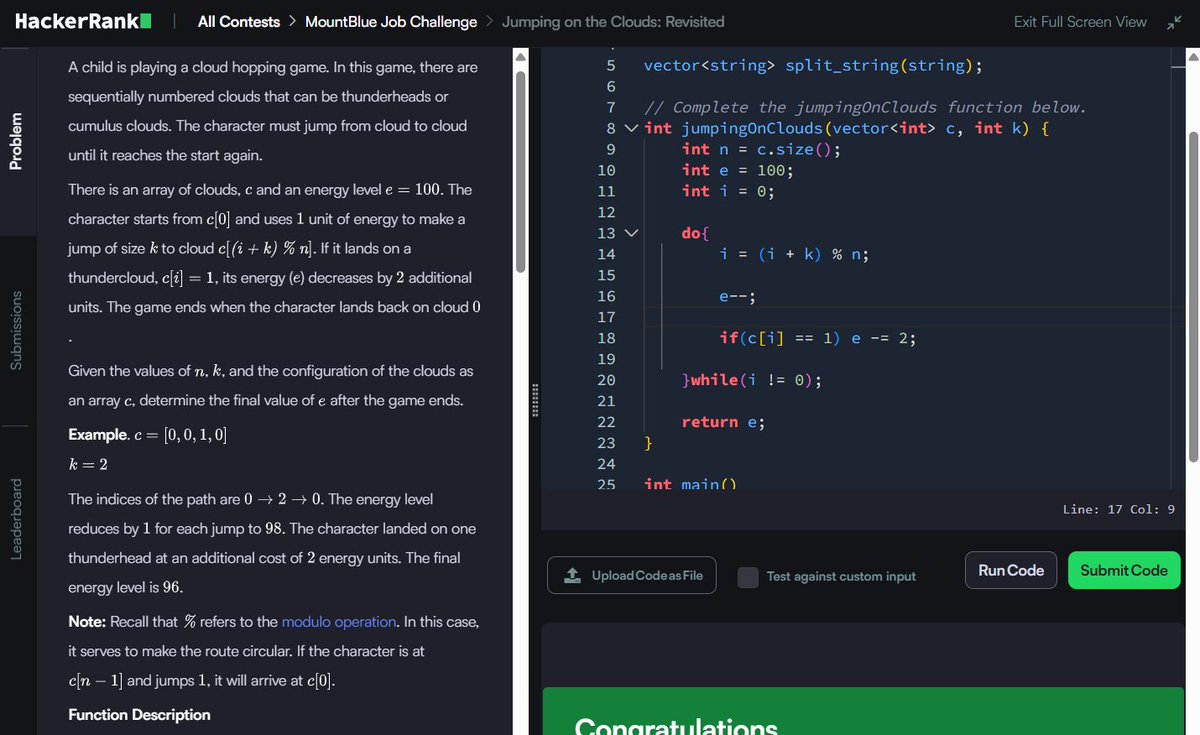Viewport: 1200px width, 735px height.
Task: Go to All Contests breadcrumb
Action: tap(239, 22)
